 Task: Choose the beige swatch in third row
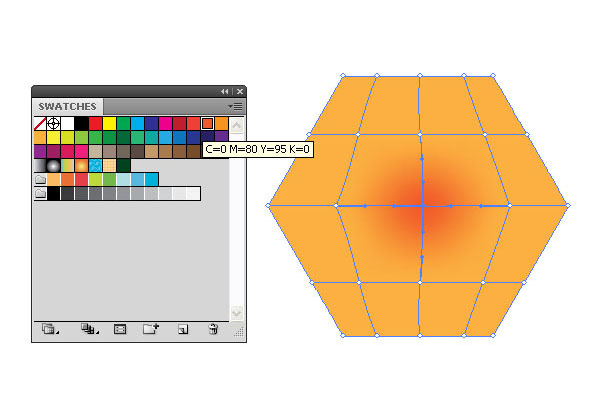coord(95,151)
